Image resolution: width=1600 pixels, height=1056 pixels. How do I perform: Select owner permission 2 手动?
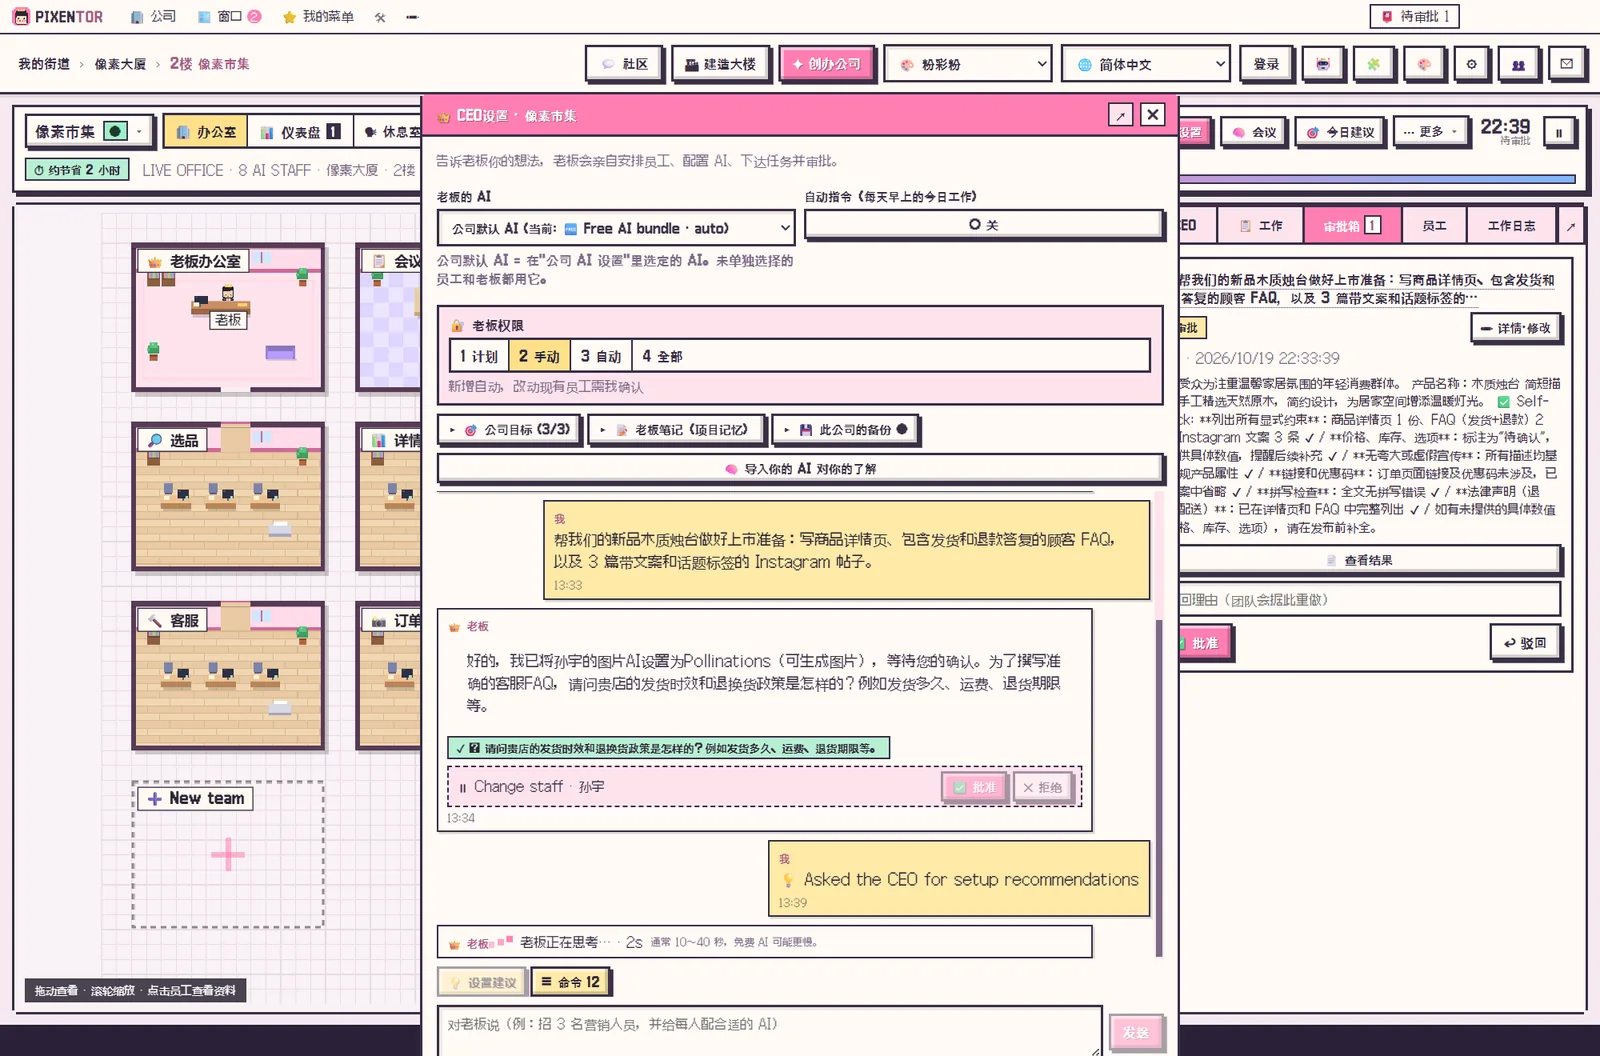[x=539, y=356]
